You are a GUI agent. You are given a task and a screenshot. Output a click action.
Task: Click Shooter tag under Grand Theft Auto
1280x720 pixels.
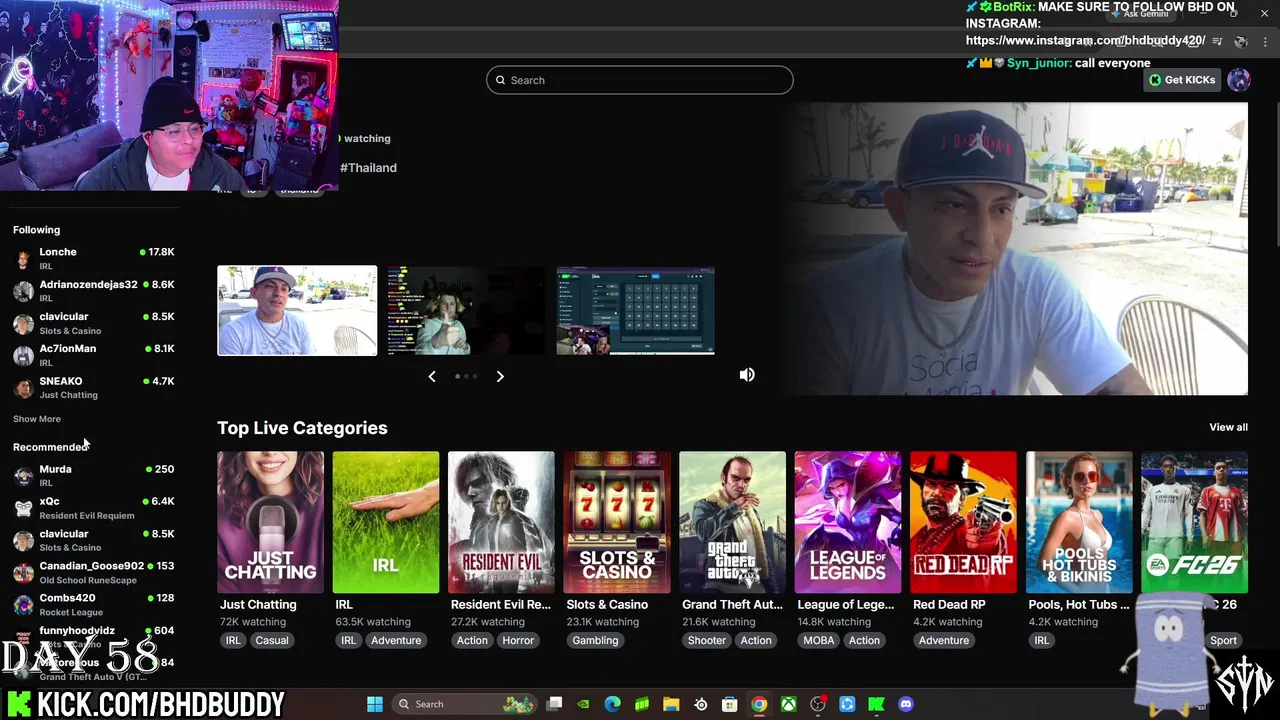[x=707, y=640]
